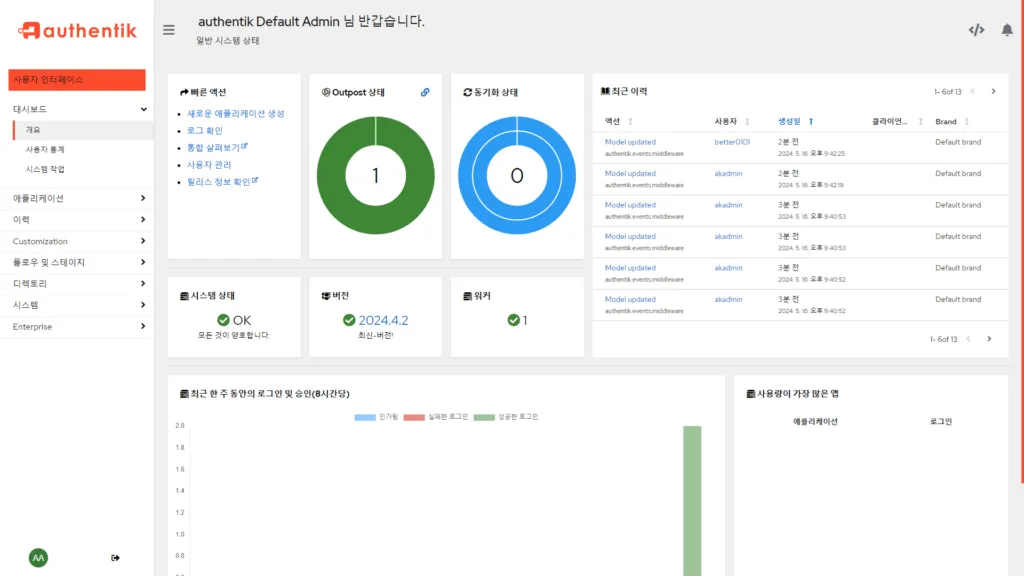This screenshot has width=1024, height=576.
Task: Toggle the sidebar with the hamburger icon
Action: [x=169, y=30]
